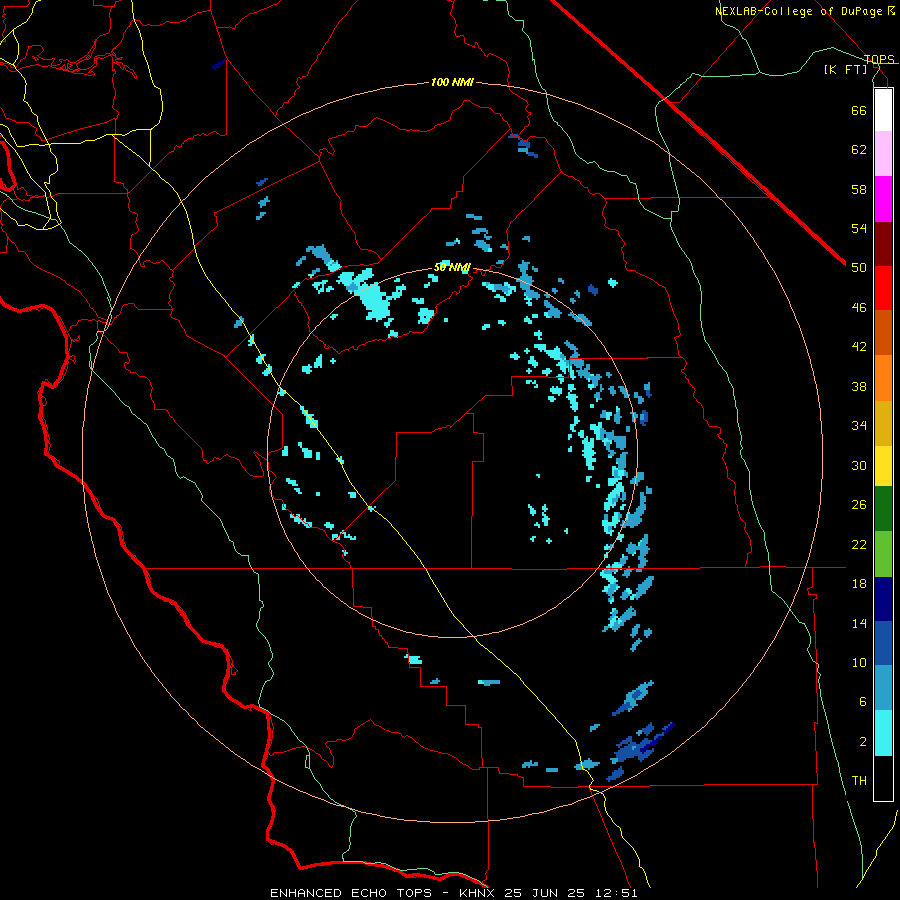Screen dimensions: 900x900
Task: Click the white swatch at legend top
Action: pyautogui.click(x=883, y=110)
